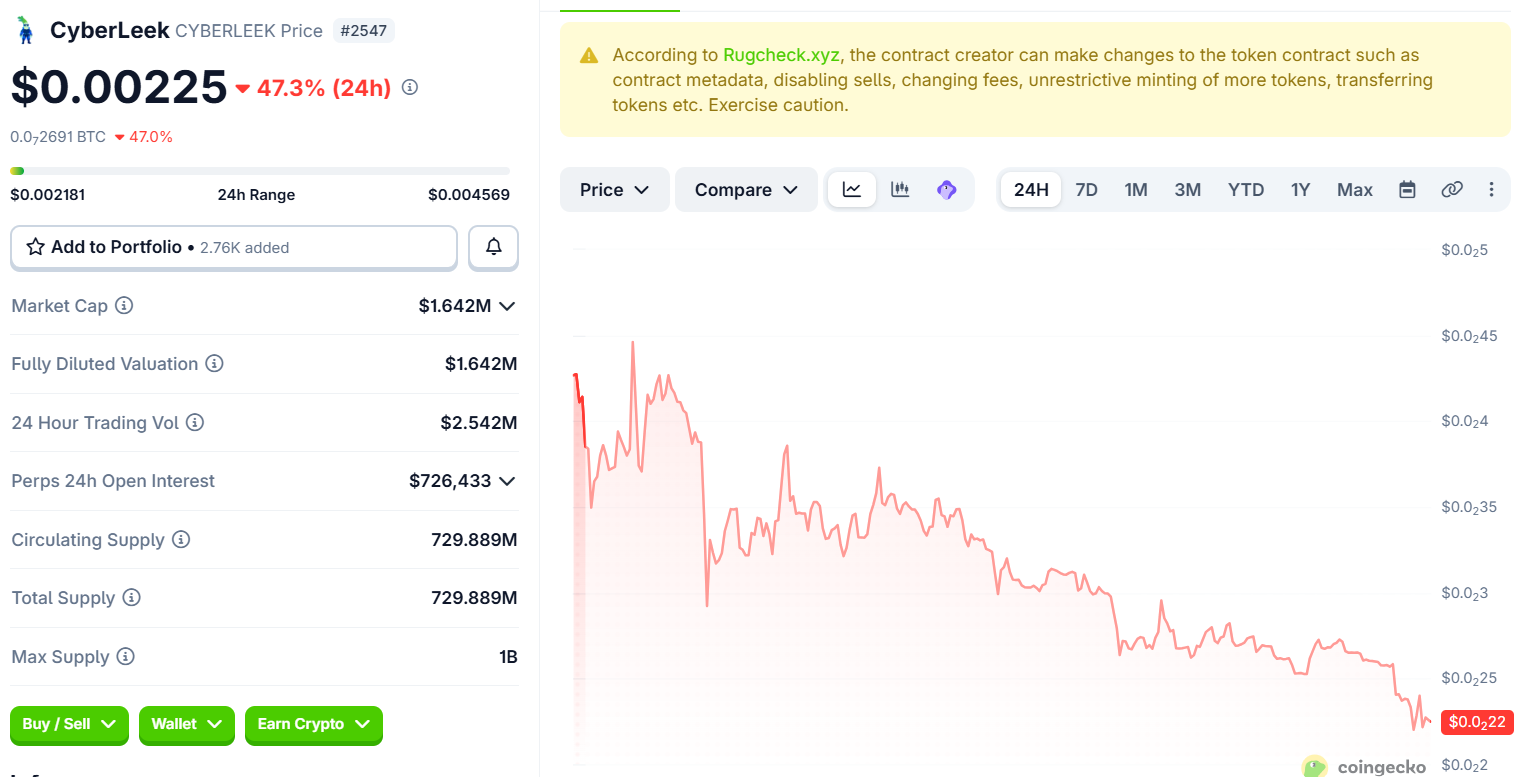Select the 1M time range tab

(x=1136, y=190)
